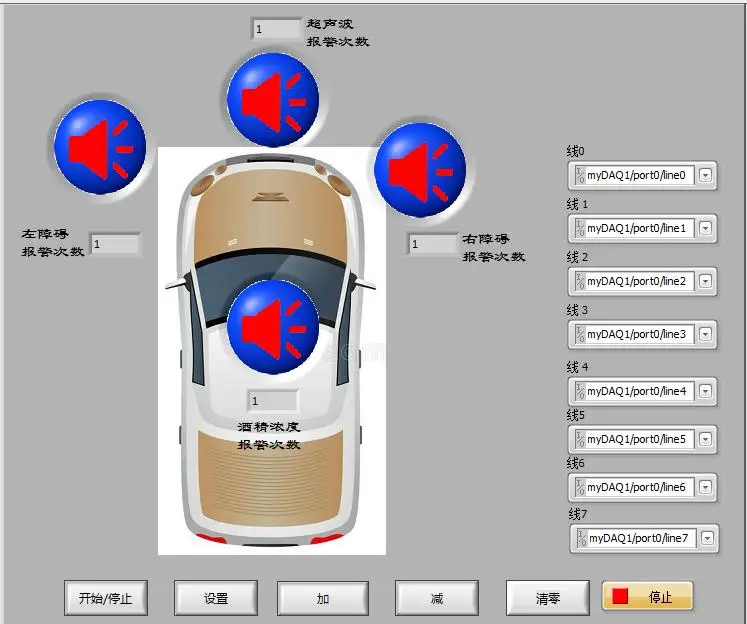Click the alcohol concentration speaker indicator on car

point(273,327)
